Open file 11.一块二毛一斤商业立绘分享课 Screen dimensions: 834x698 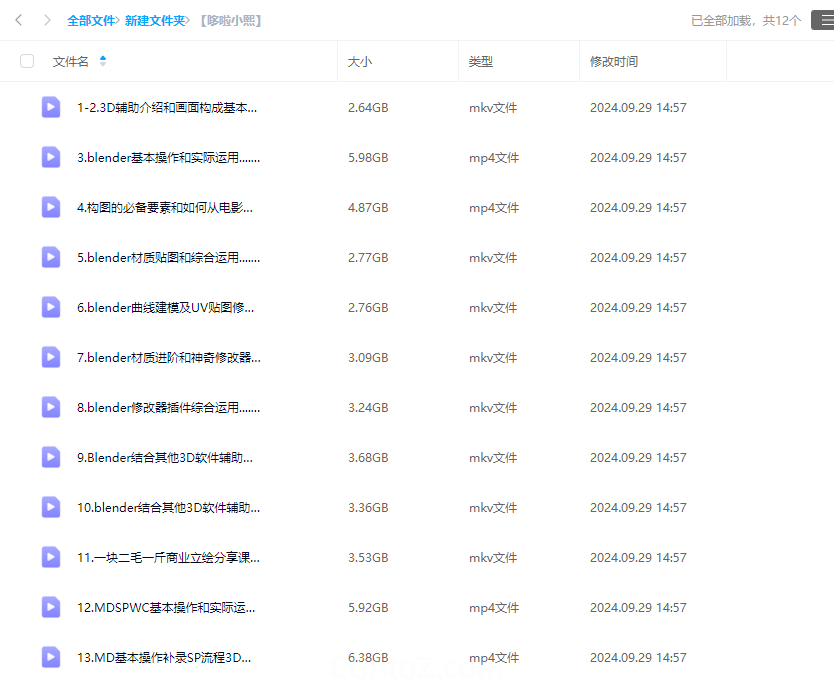pyautogui.click(x=168, y=557)
